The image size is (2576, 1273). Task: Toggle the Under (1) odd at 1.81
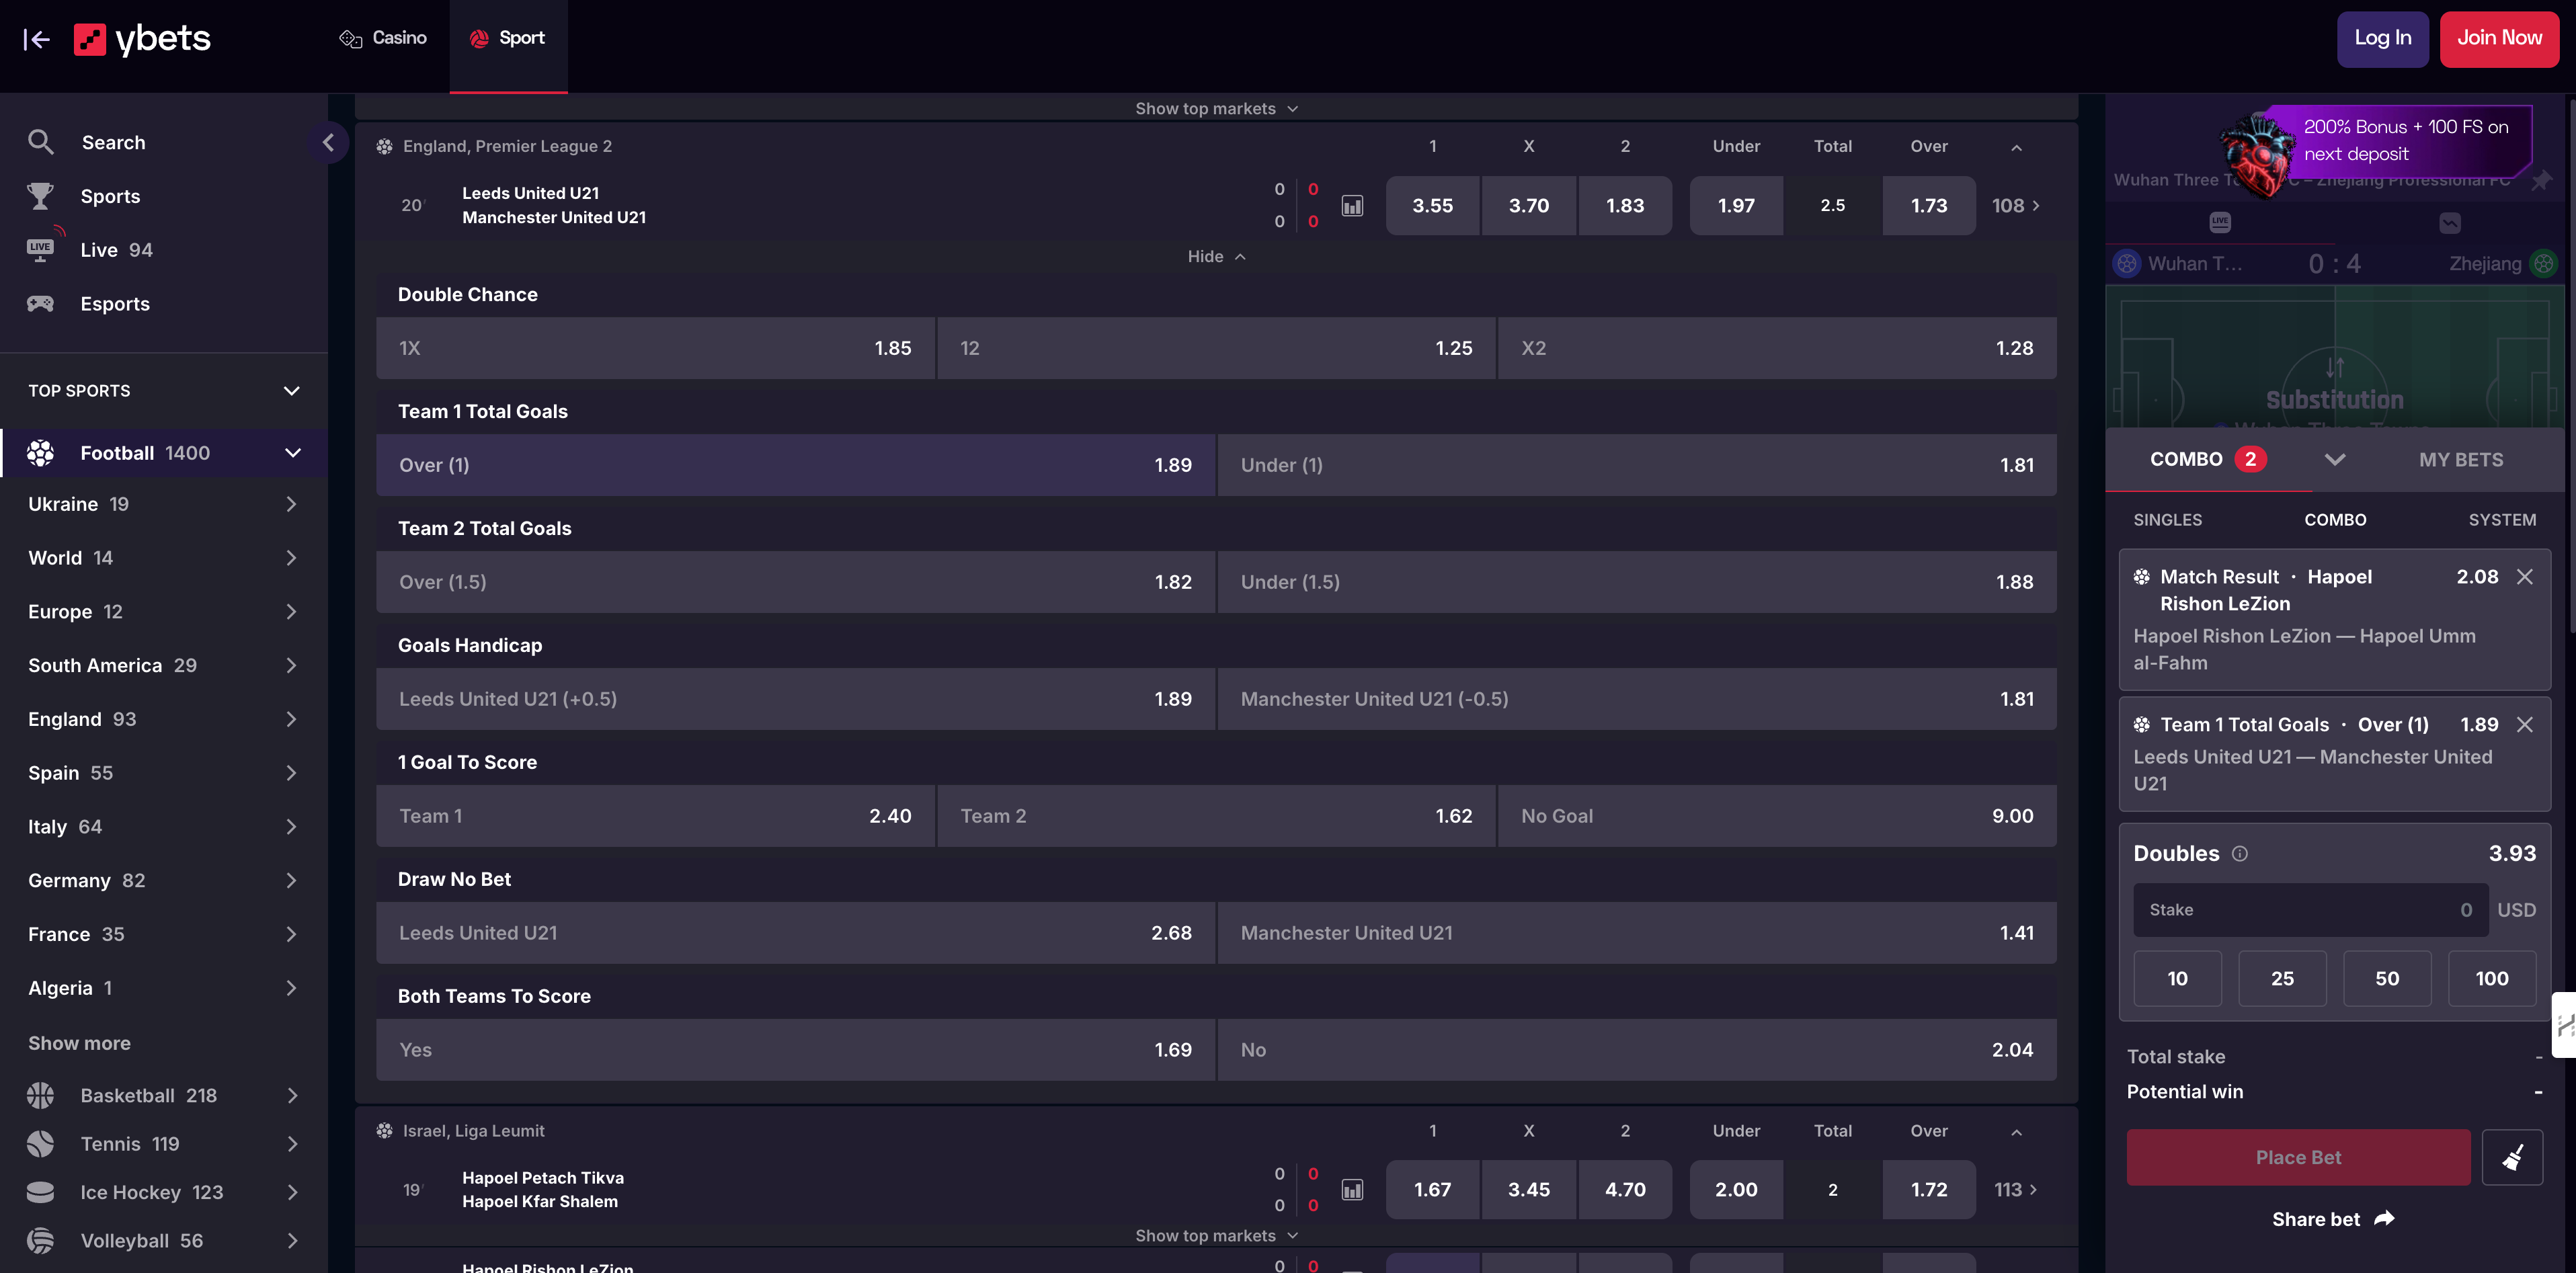point(1637,465)
